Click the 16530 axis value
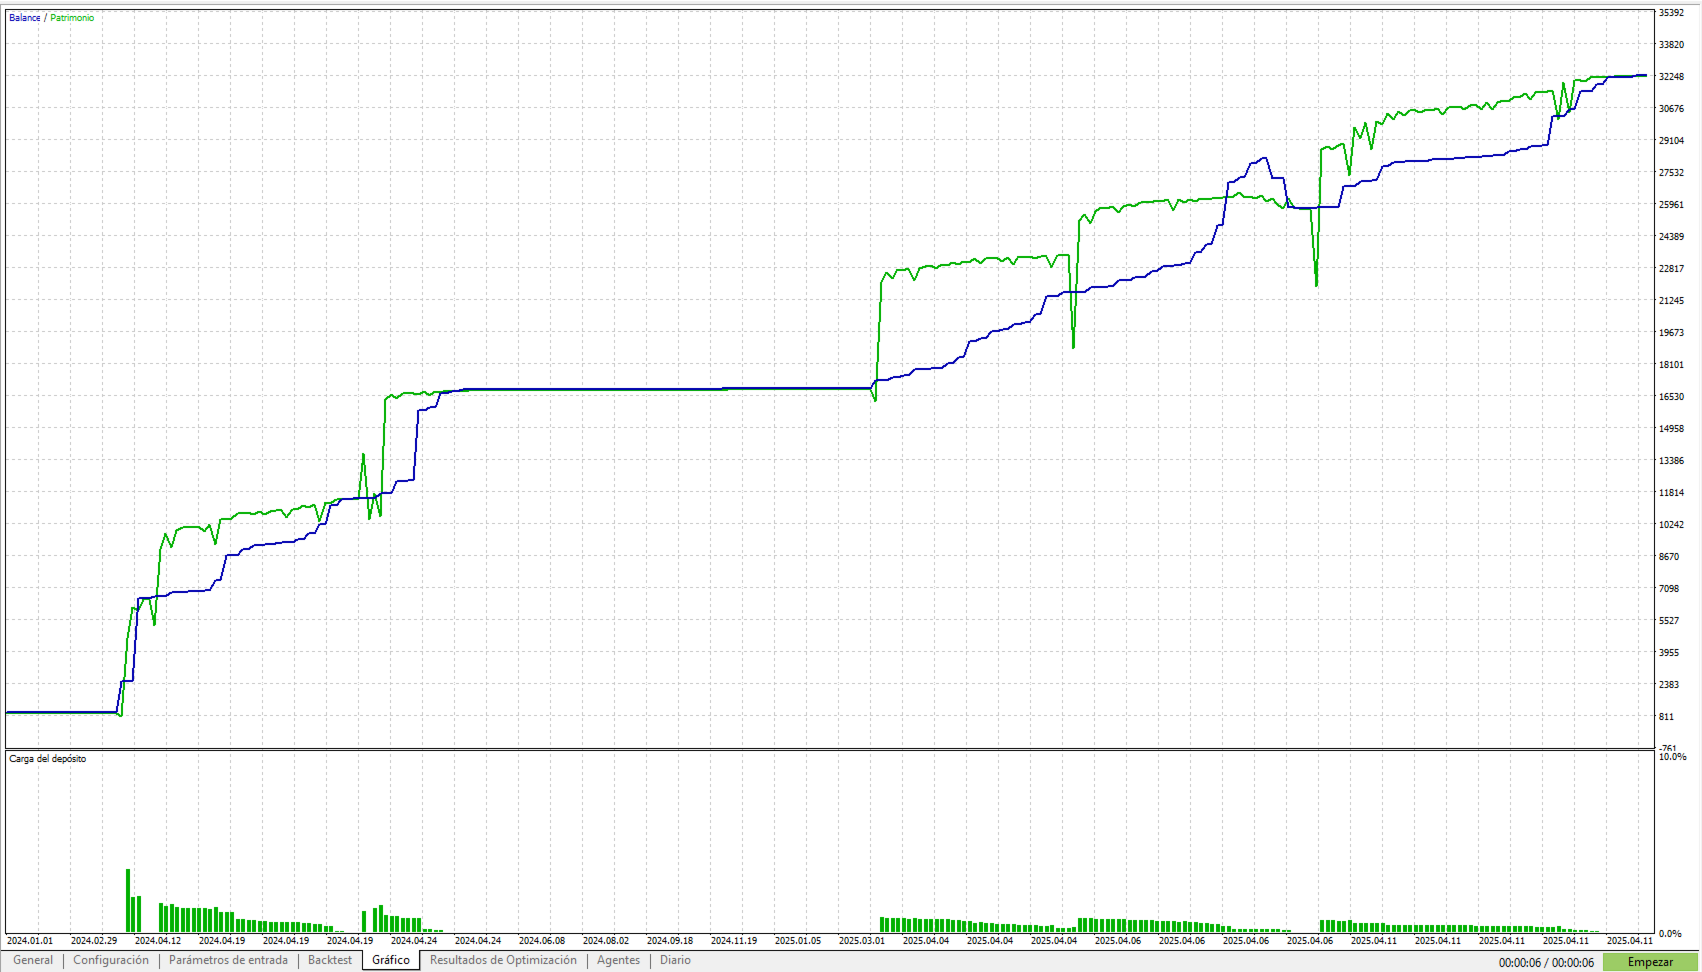 (x=1671, y=397)
